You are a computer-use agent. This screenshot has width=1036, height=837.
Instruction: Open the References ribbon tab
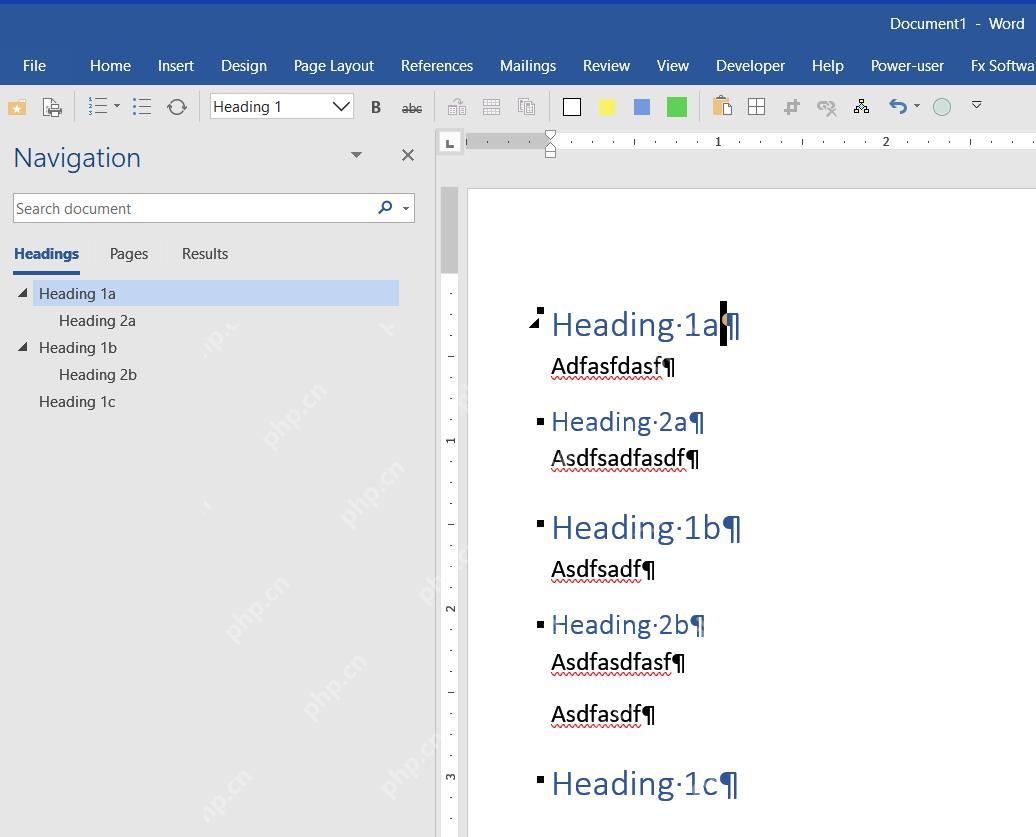click(437, 65)
